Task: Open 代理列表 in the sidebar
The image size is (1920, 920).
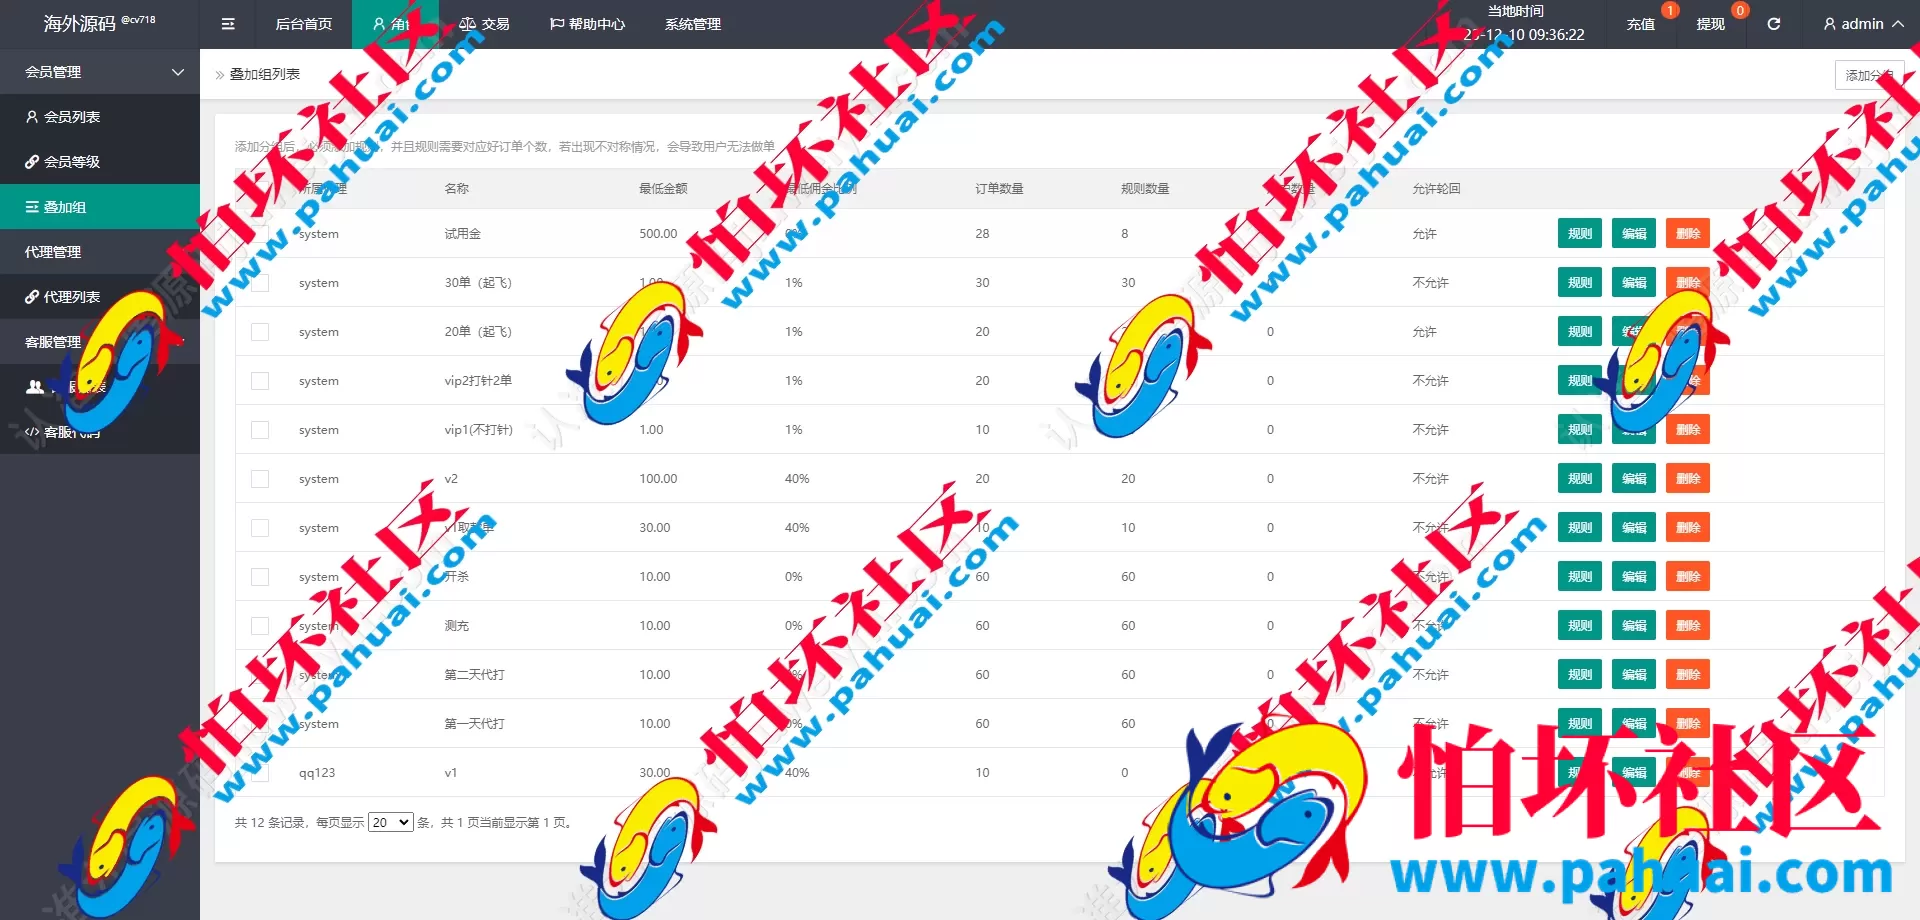Action: 71,297
